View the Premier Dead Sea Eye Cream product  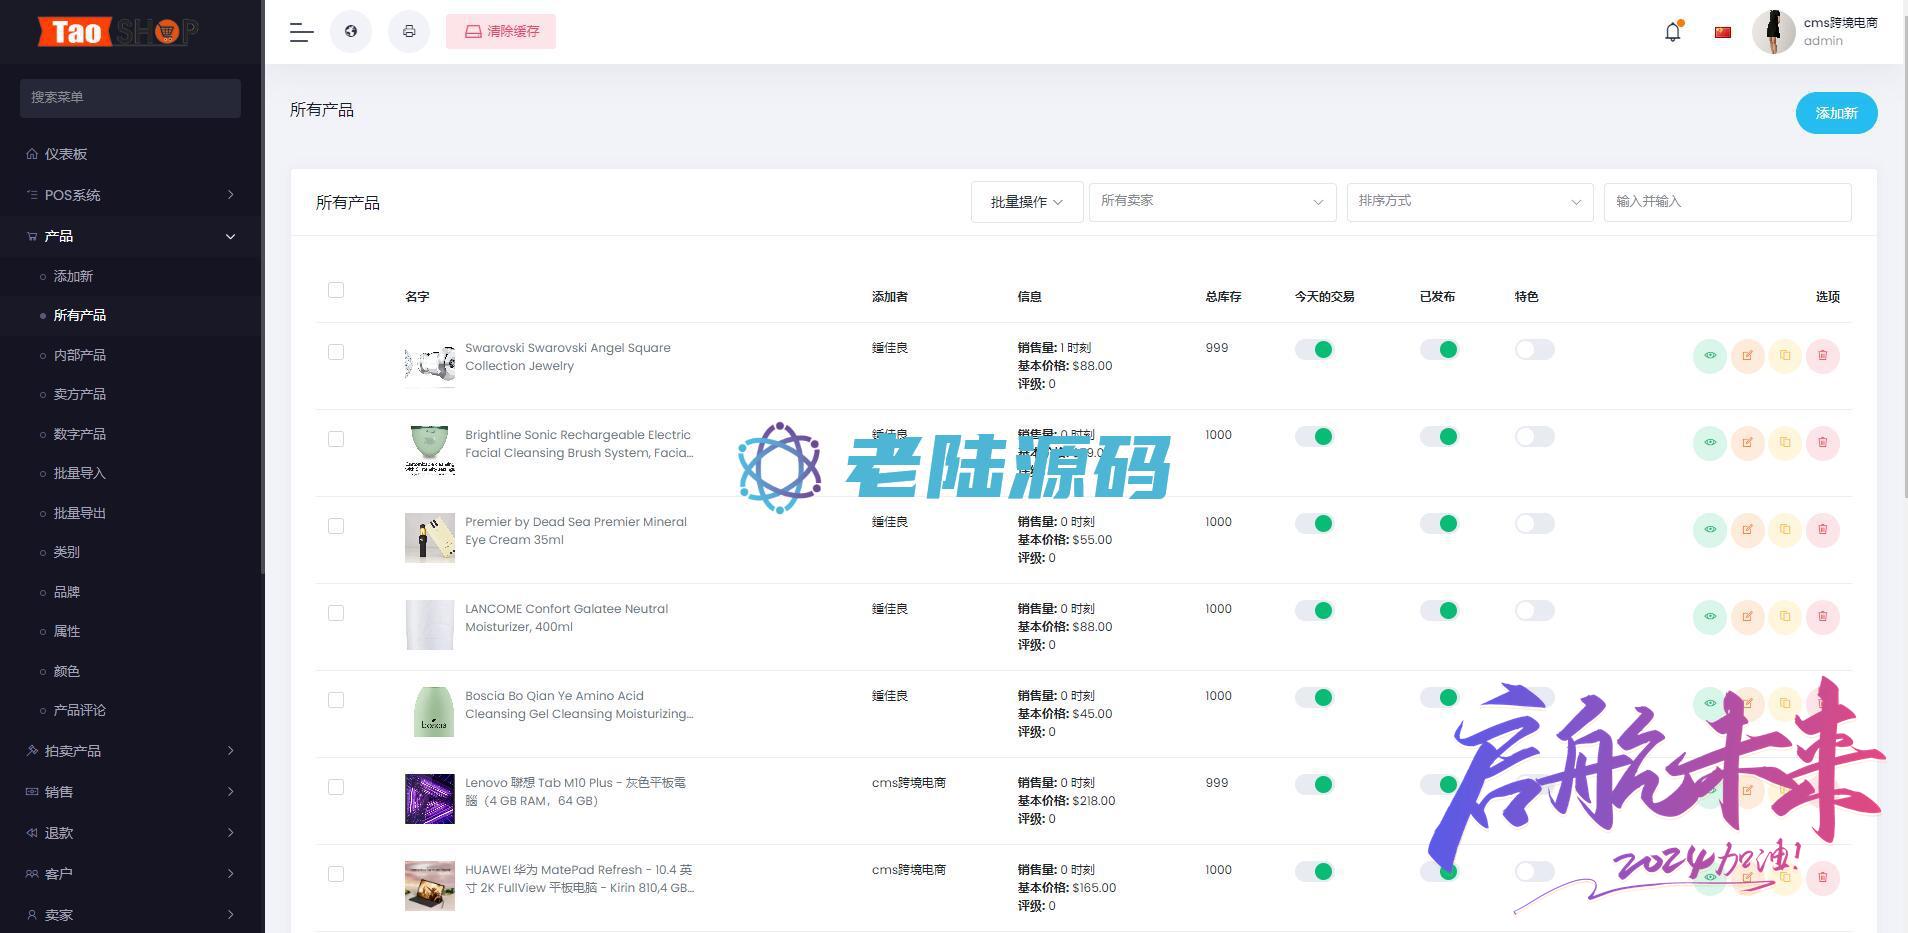coord(1710,530)
